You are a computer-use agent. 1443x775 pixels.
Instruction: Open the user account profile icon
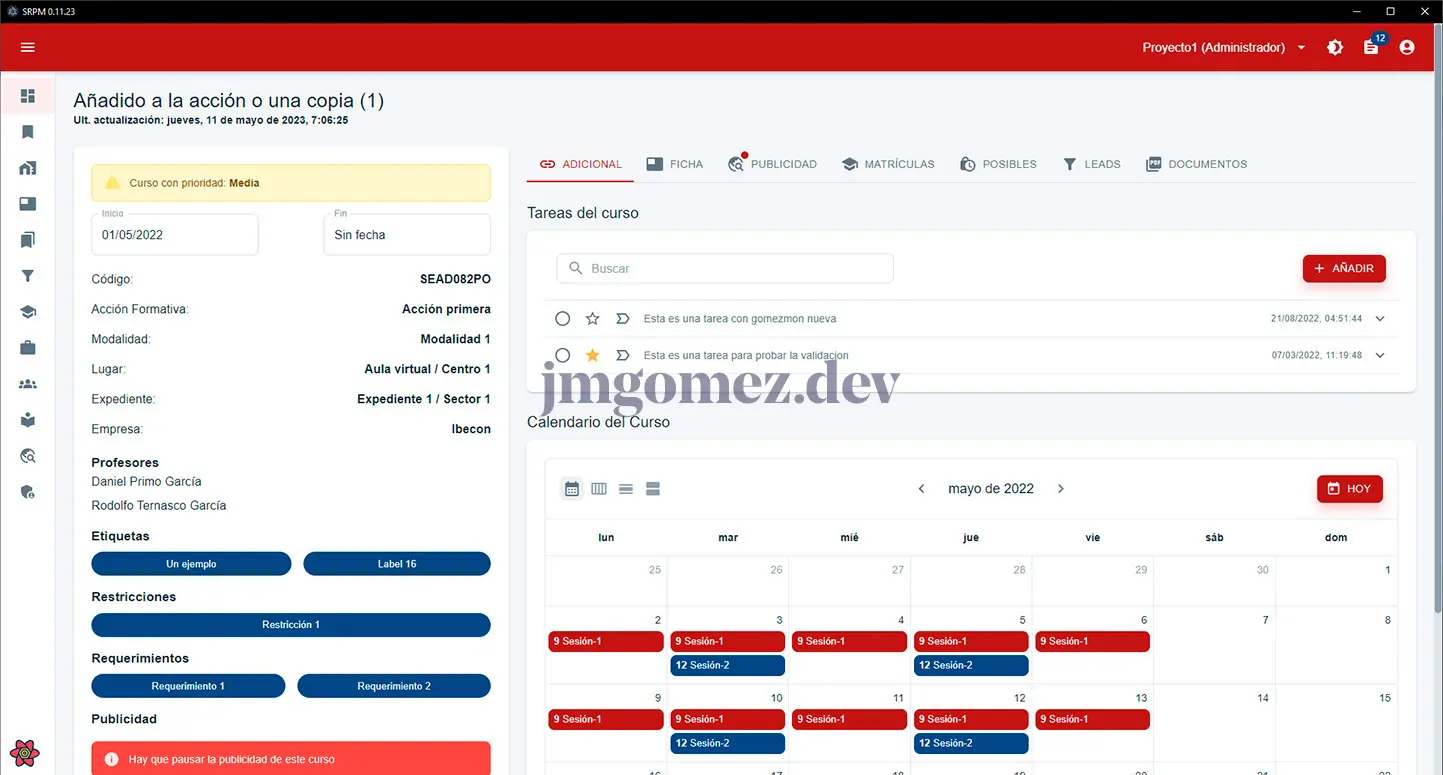[x=1407, y=48]
